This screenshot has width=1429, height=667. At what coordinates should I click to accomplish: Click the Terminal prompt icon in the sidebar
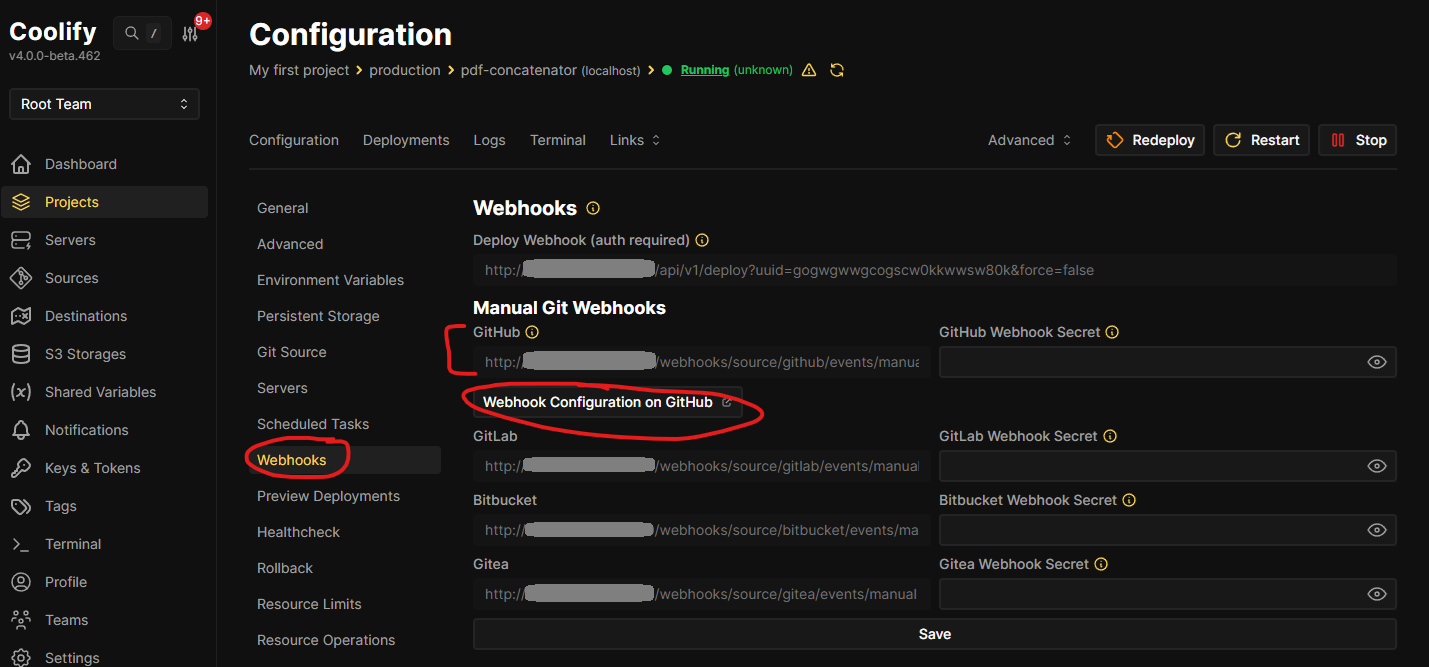(x=21, y=544)
